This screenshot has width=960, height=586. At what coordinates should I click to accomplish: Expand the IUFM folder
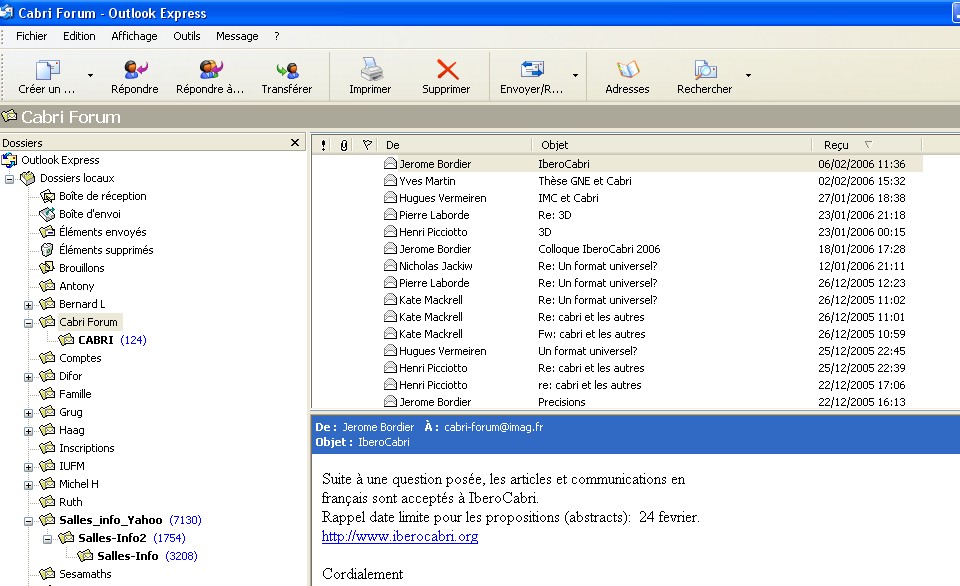tap(28, 467)
